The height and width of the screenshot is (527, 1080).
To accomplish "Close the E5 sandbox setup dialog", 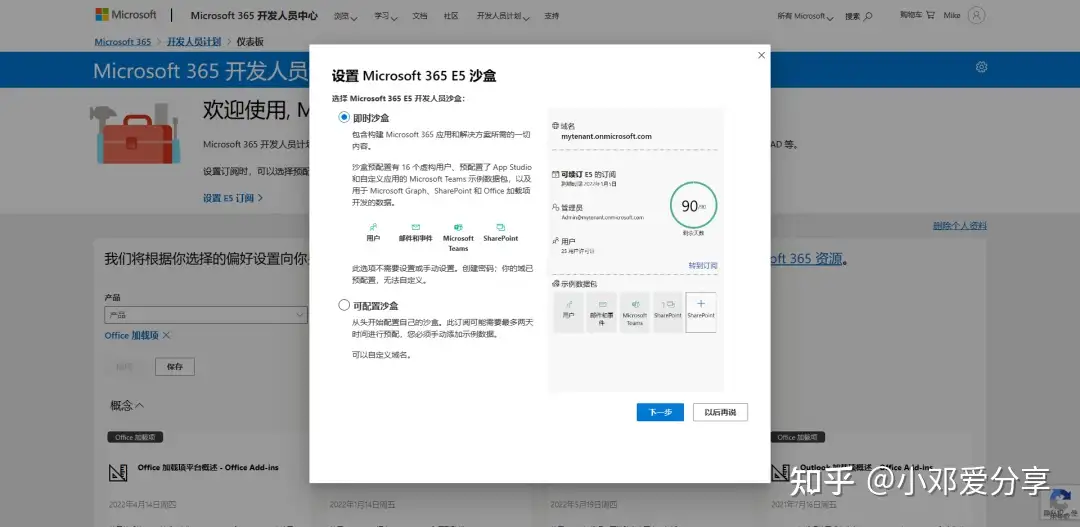I will click(x=761, y=55).
